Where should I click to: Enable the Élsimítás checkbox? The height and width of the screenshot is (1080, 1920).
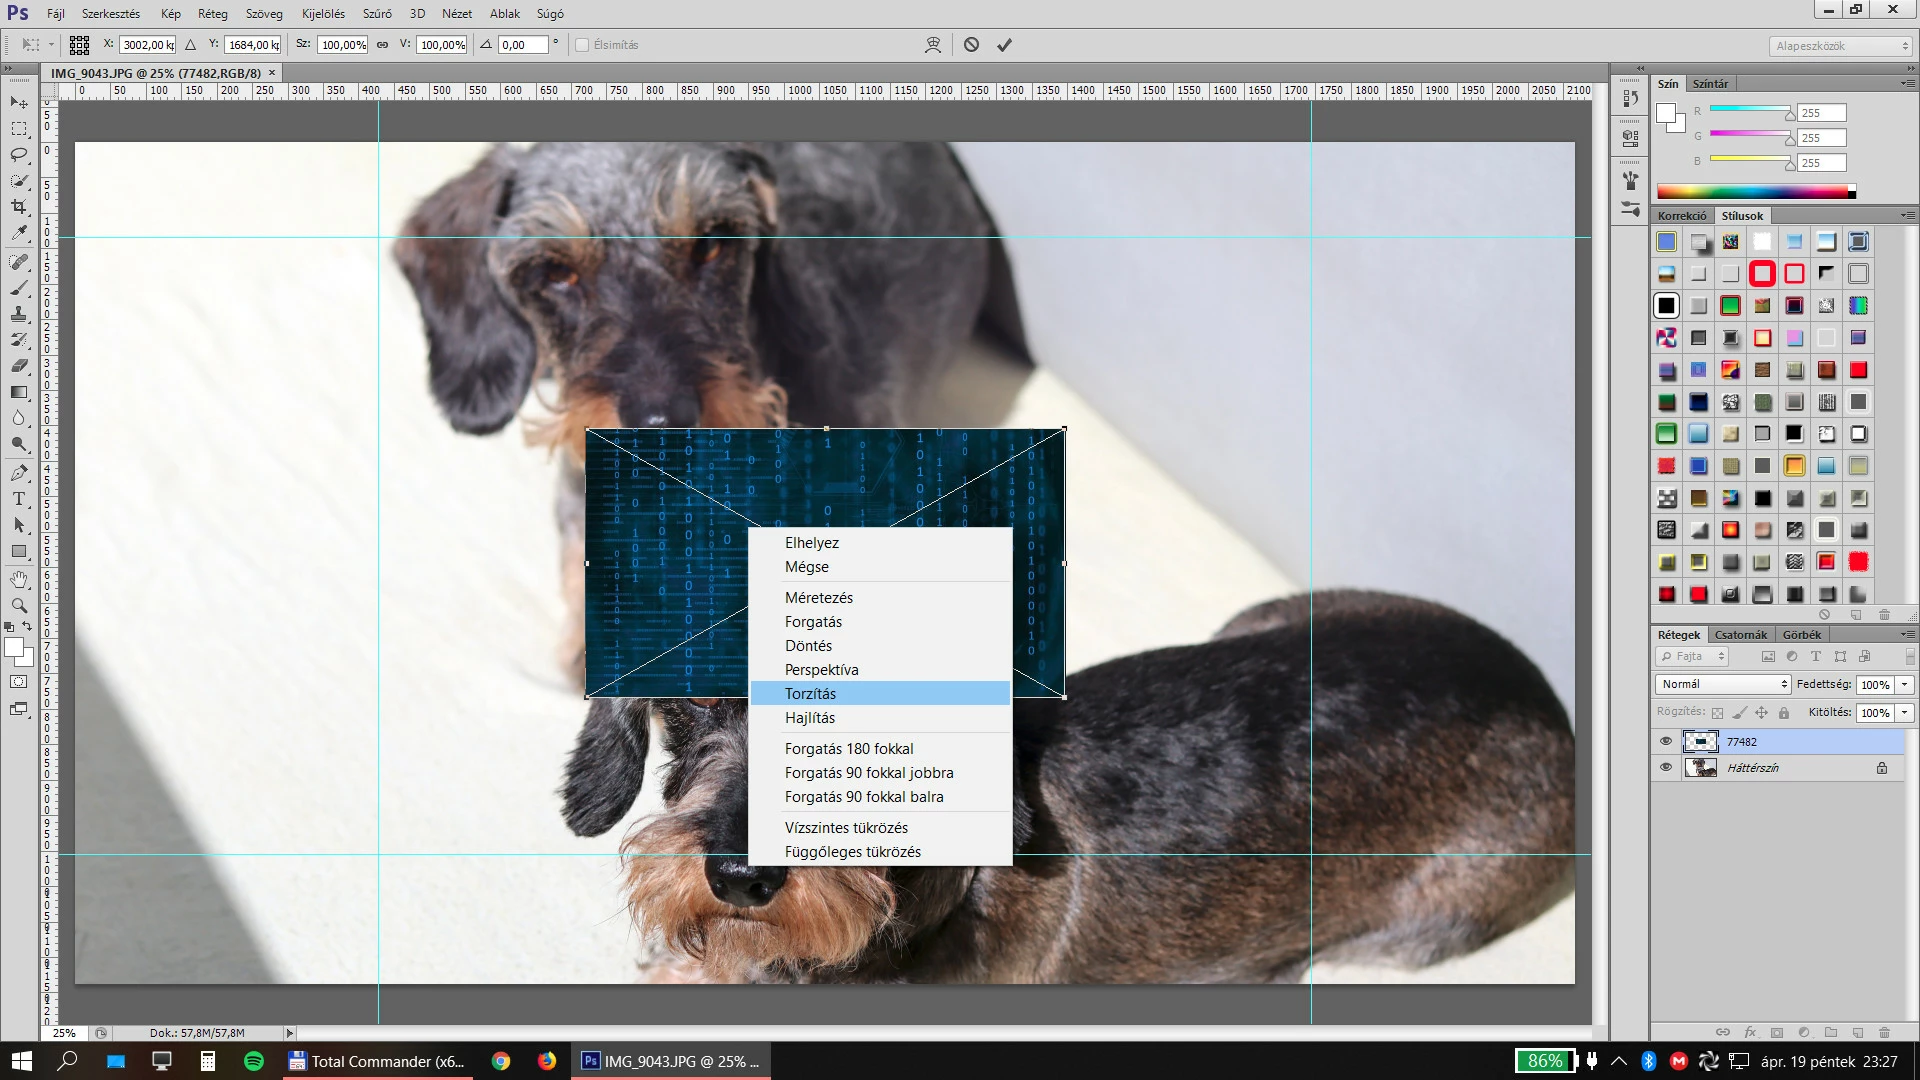[582, 45]
